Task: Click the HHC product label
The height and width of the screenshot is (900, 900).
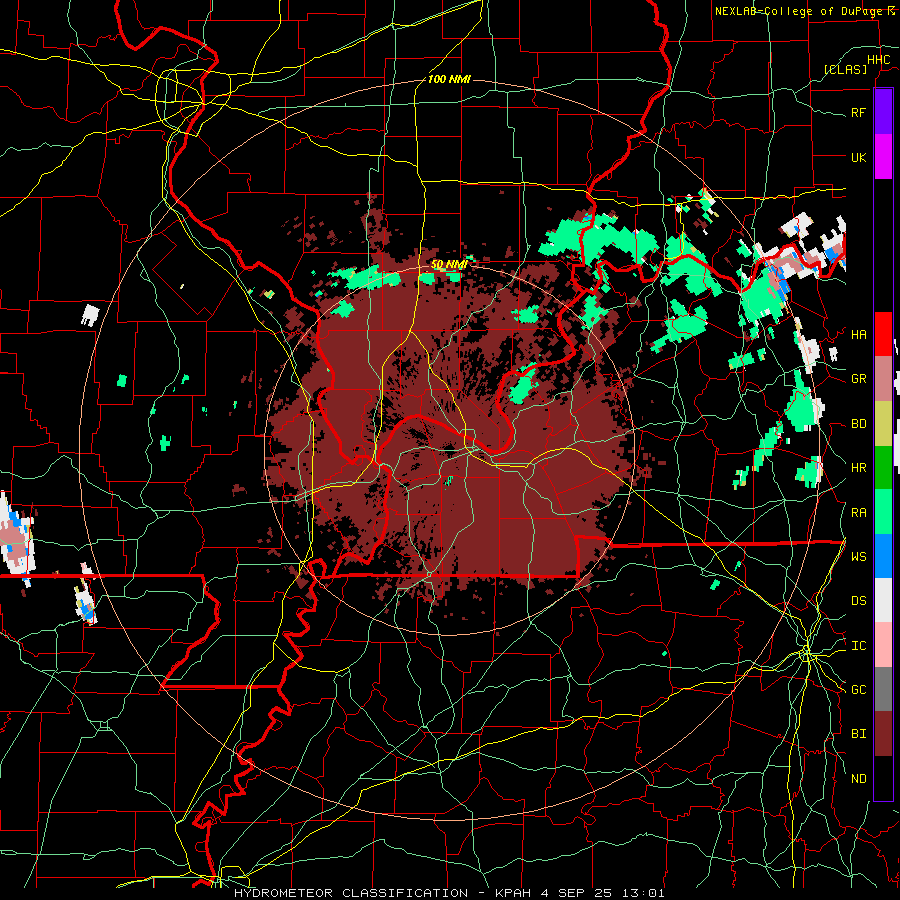Action: pyautogui.click(x=879, y=60)
